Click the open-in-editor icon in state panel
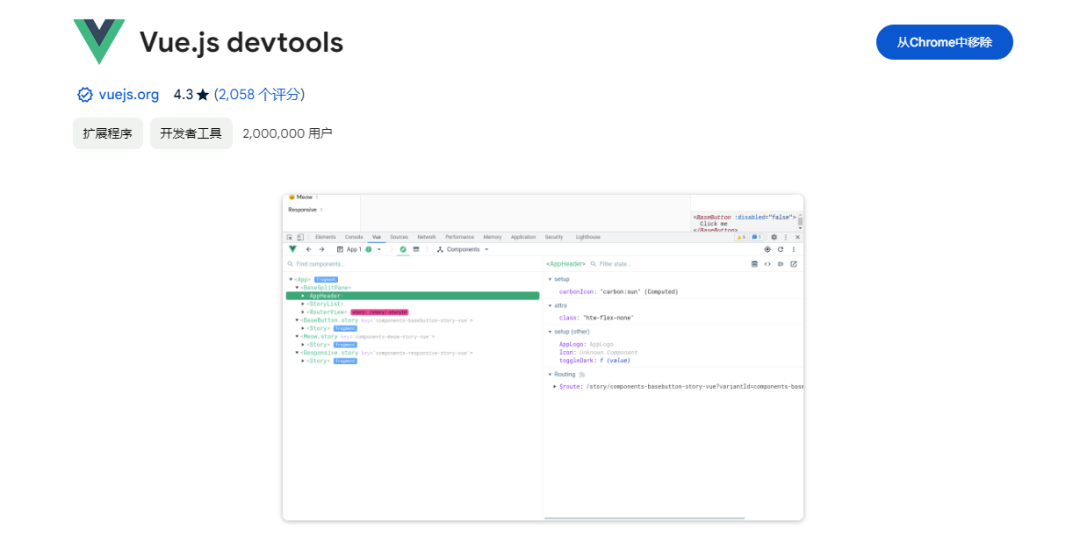1080x559 pixels. [793, 264]
